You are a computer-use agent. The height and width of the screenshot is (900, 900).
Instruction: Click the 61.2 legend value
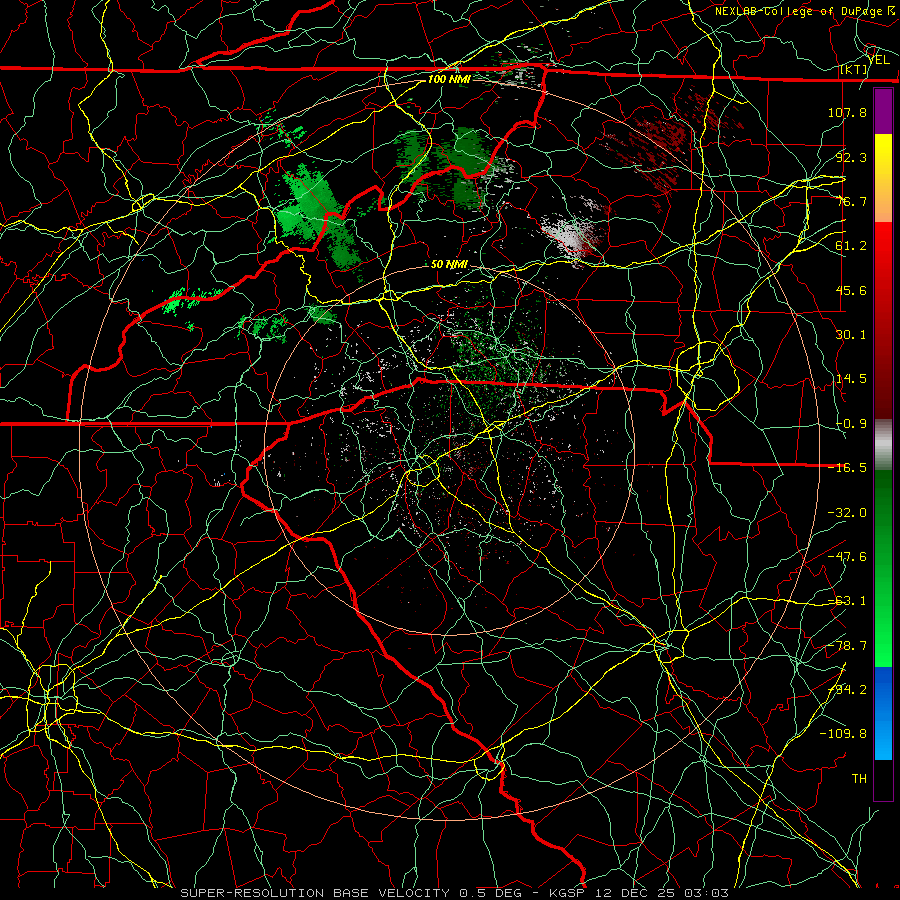tap(851, 246)
